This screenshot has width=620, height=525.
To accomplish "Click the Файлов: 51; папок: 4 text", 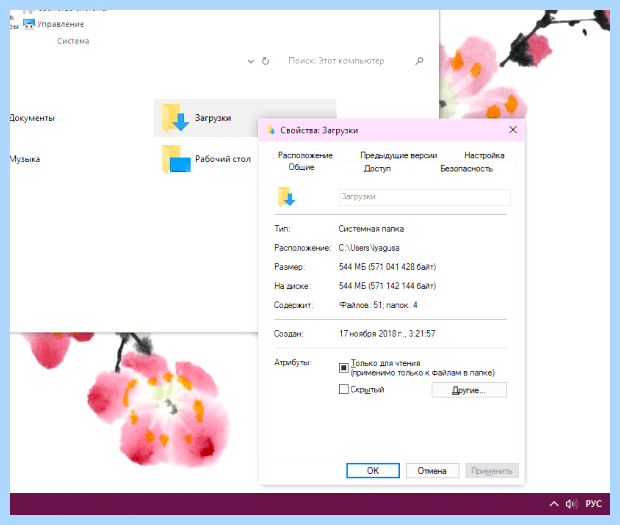I will click(378, 305).
